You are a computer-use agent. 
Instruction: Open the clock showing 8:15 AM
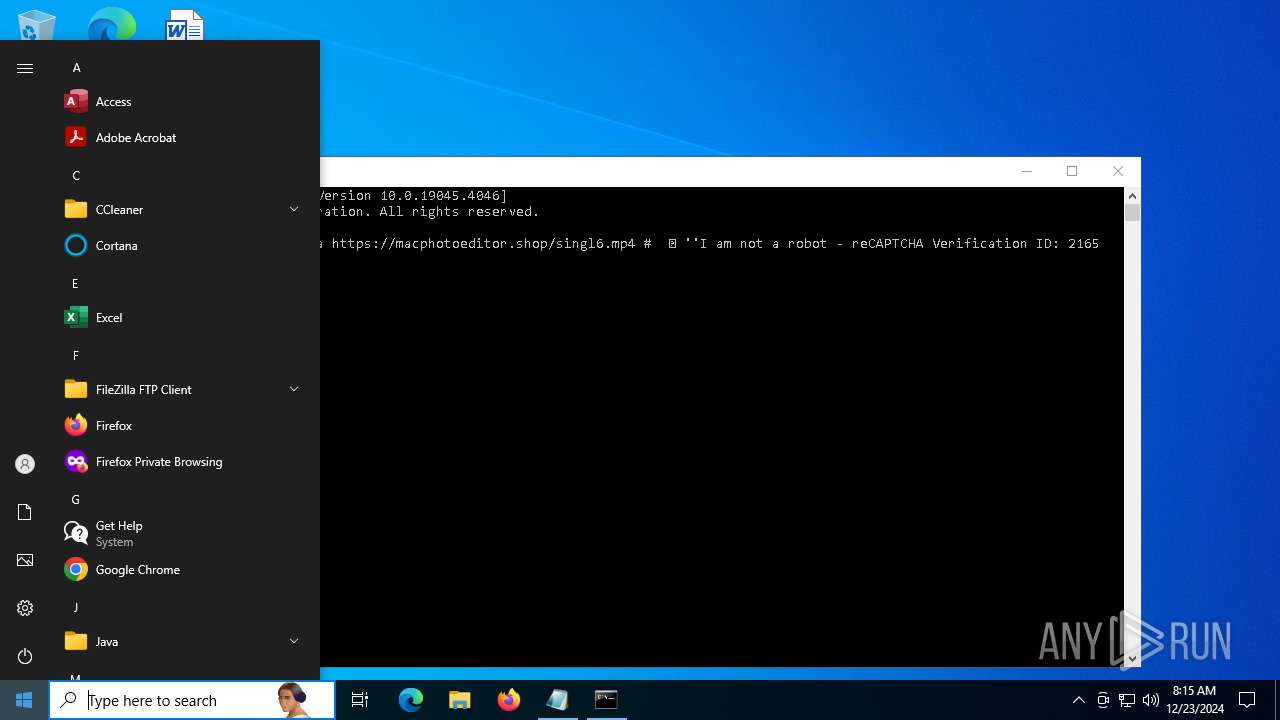1194,700
